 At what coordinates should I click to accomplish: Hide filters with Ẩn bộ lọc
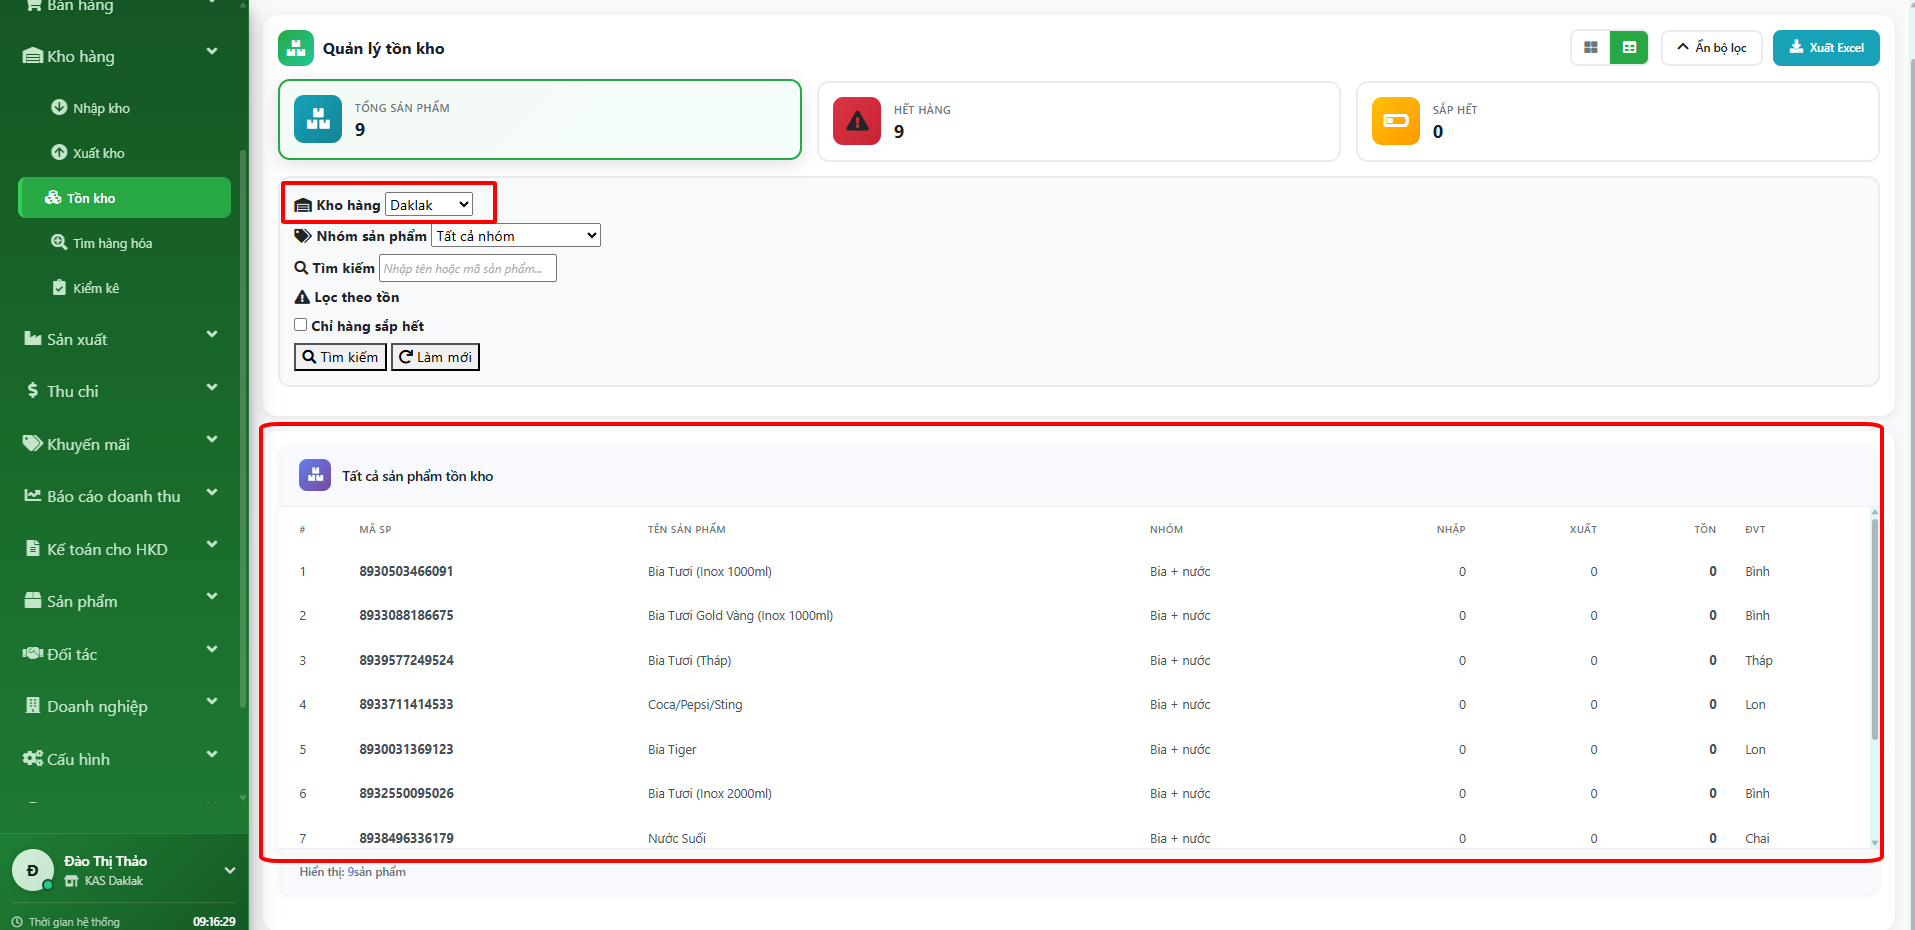(1711, 48)
